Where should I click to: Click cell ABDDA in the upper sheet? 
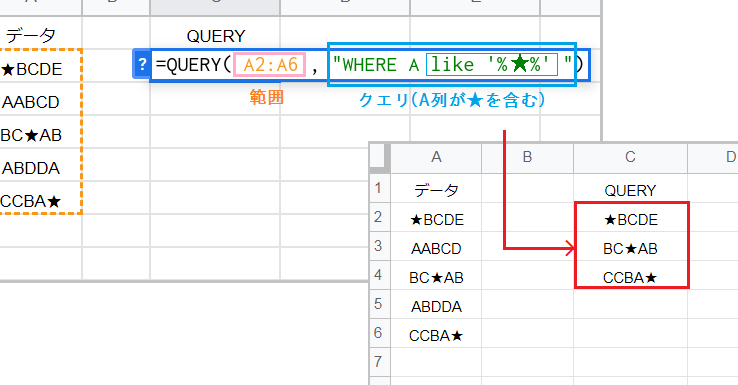coord(31,168)
